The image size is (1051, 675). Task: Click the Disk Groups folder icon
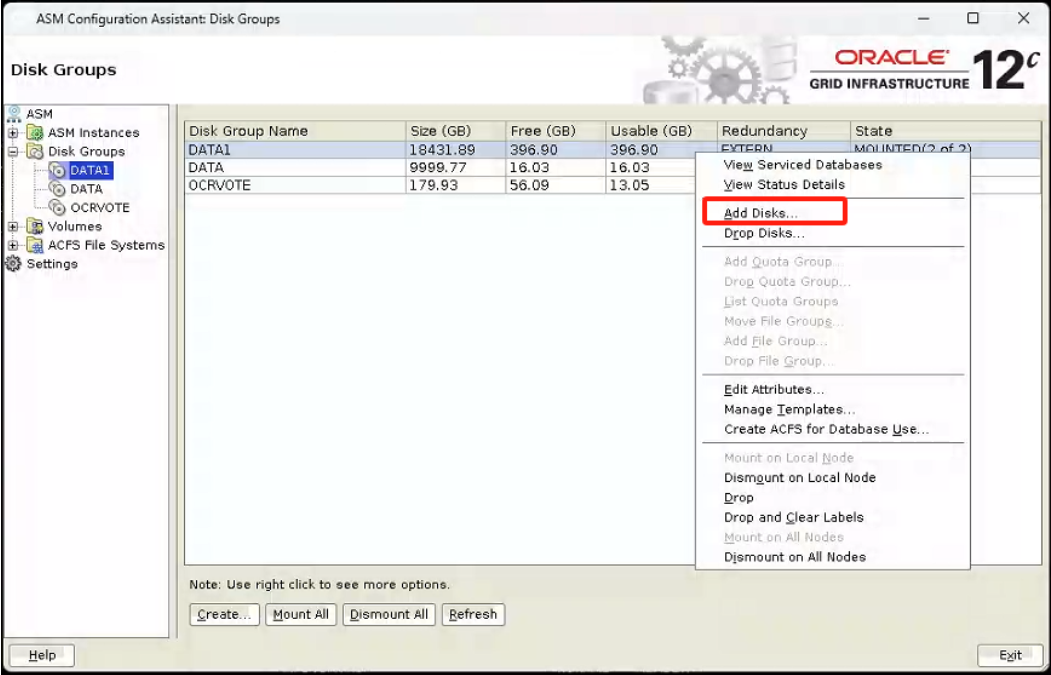(36, 151)
